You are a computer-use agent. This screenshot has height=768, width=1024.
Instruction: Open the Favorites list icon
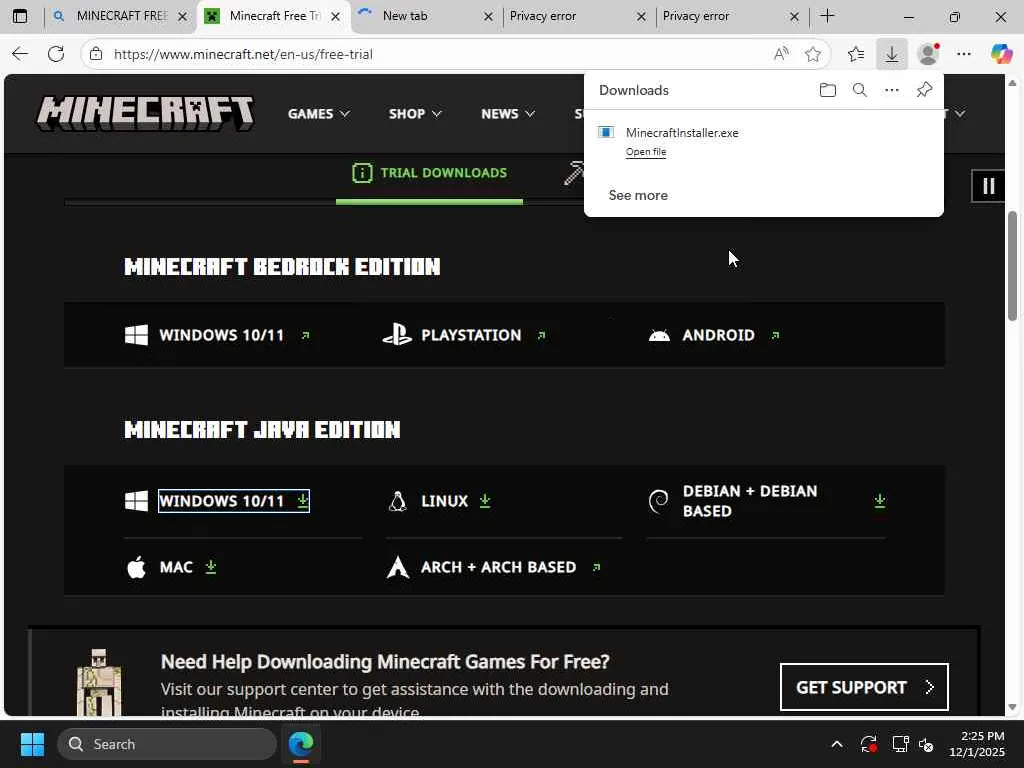click(856, 54)
